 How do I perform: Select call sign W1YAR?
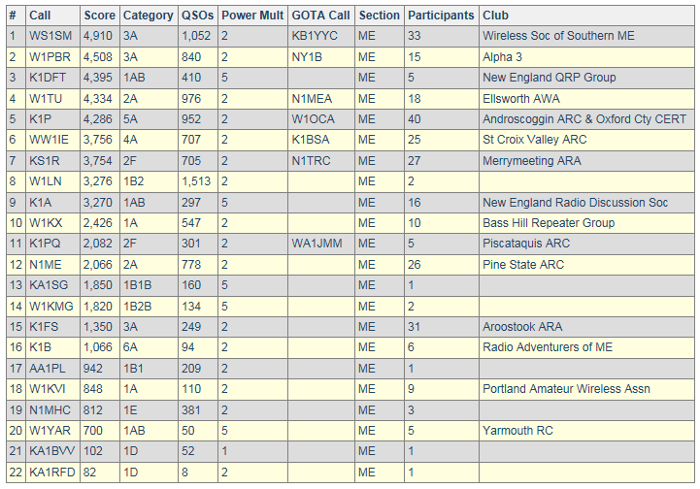[50, 430]
